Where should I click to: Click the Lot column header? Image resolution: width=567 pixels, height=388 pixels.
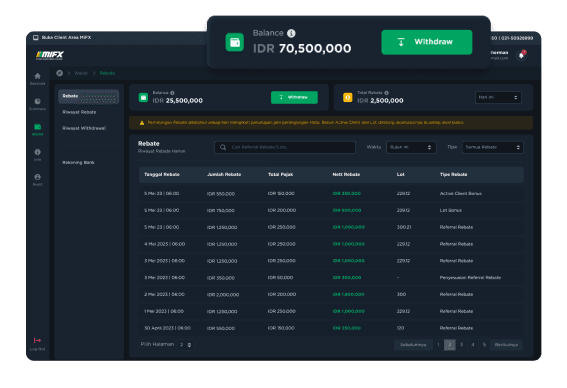401,175
